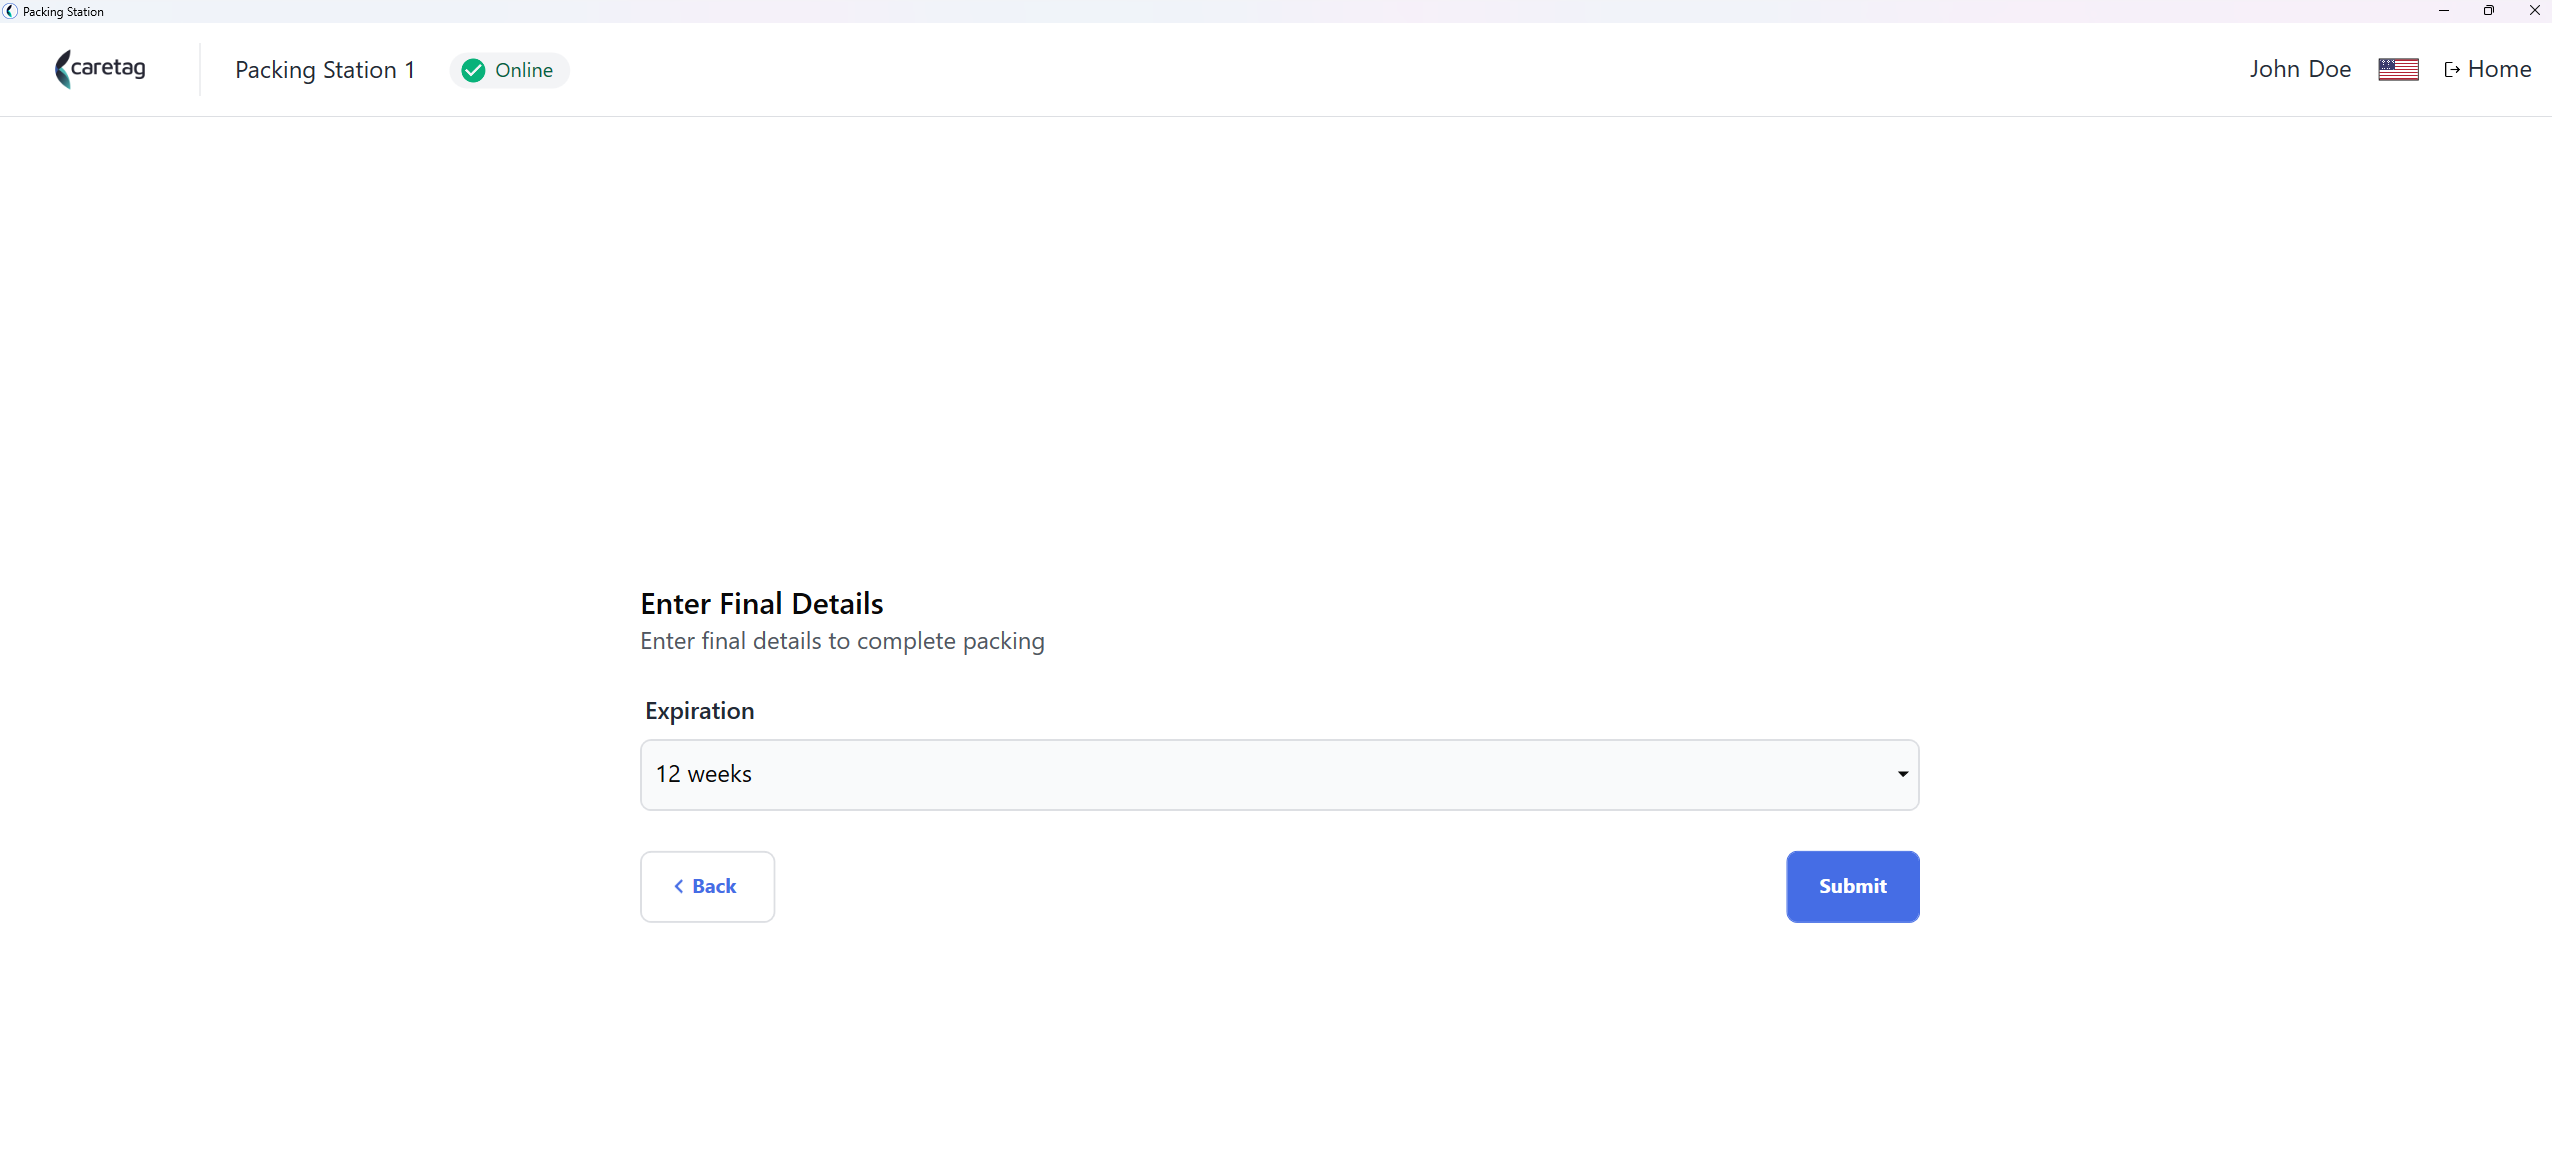Click the caretag logo

click(x=100, y=69)
